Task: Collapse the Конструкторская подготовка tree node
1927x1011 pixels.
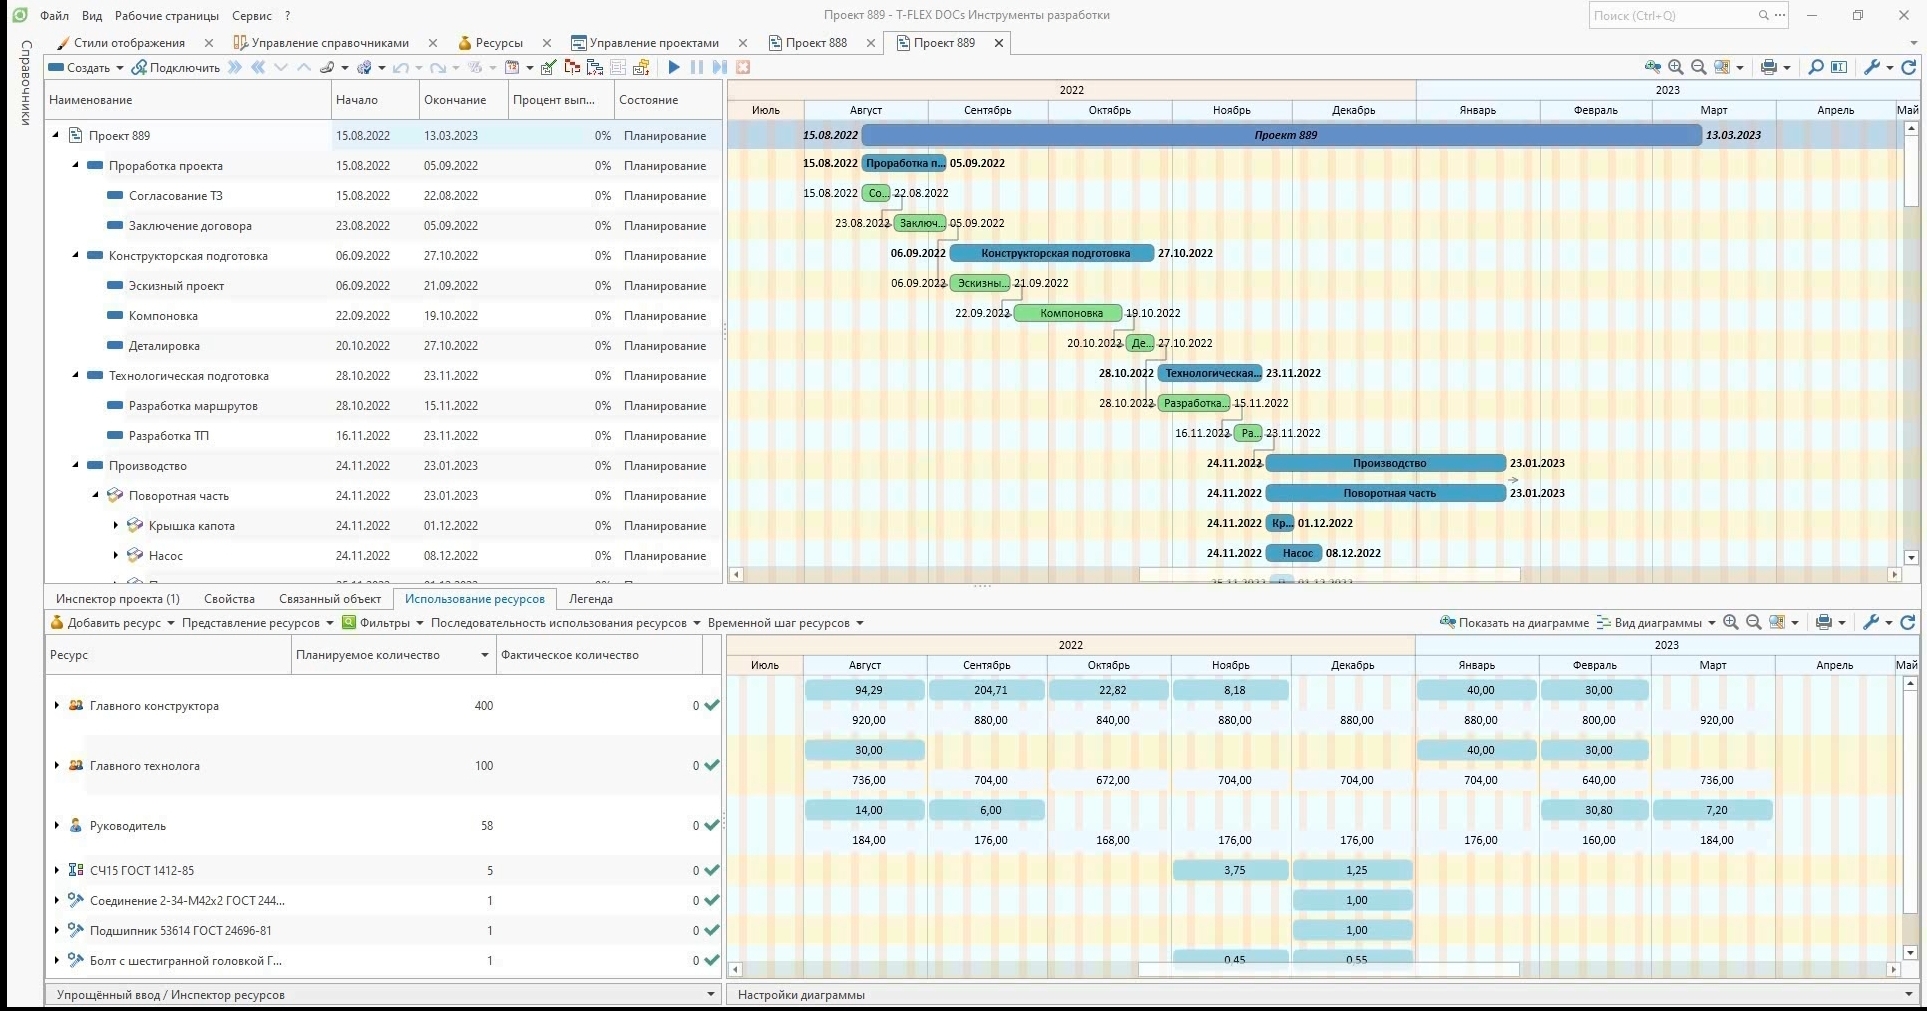Action: (75, 255)
